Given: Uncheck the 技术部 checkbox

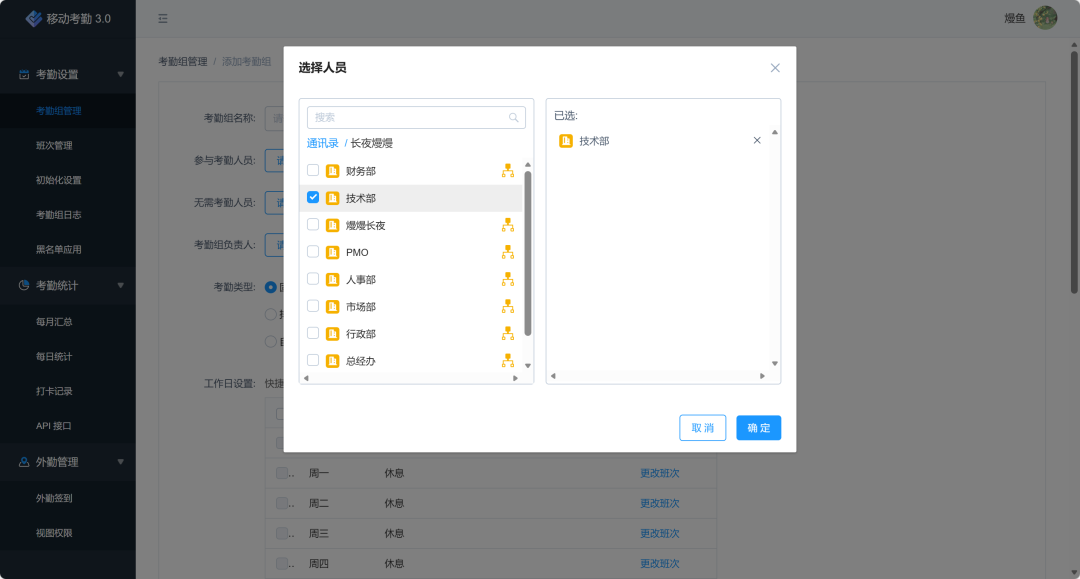Looking at the screenshot, I should 311,197.
